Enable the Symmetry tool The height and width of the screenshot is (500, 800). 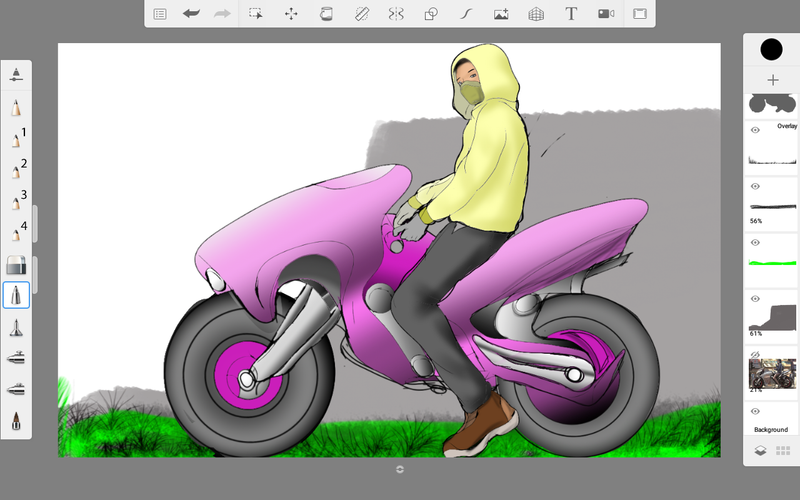(x=396, y=14)
